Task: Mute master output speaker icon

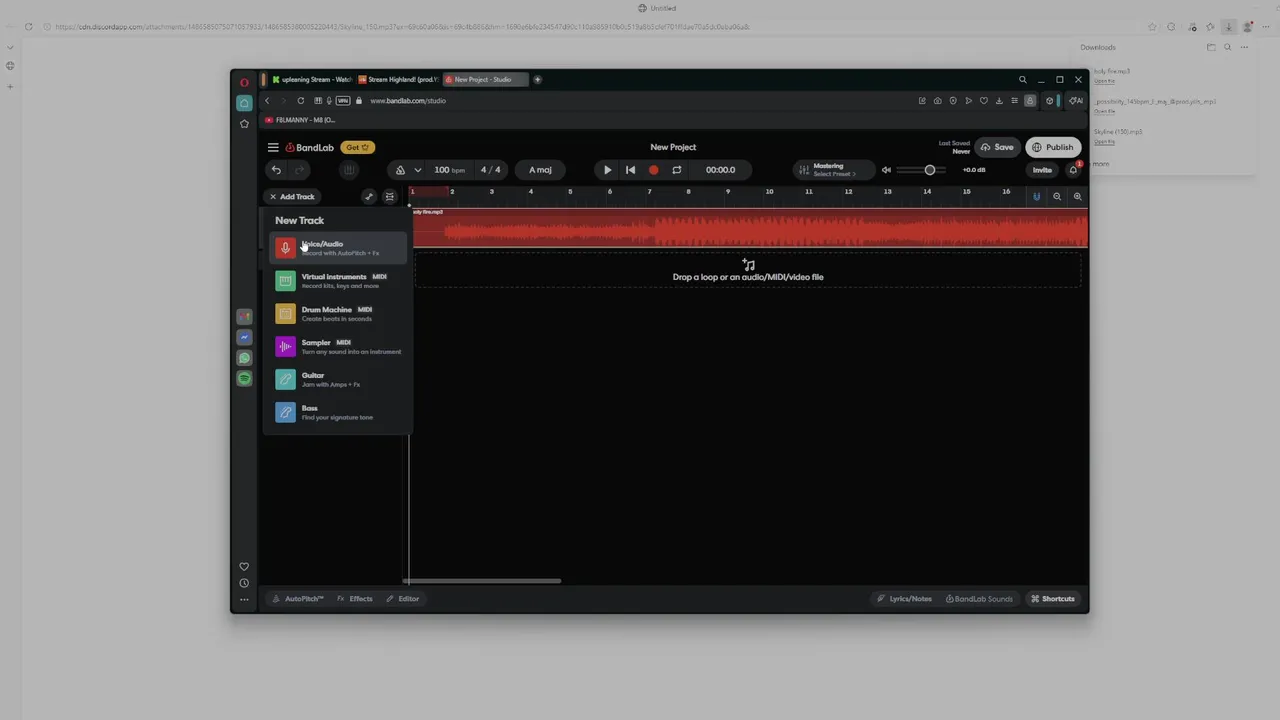Action: pyautogui.click(x=886, y=170)
